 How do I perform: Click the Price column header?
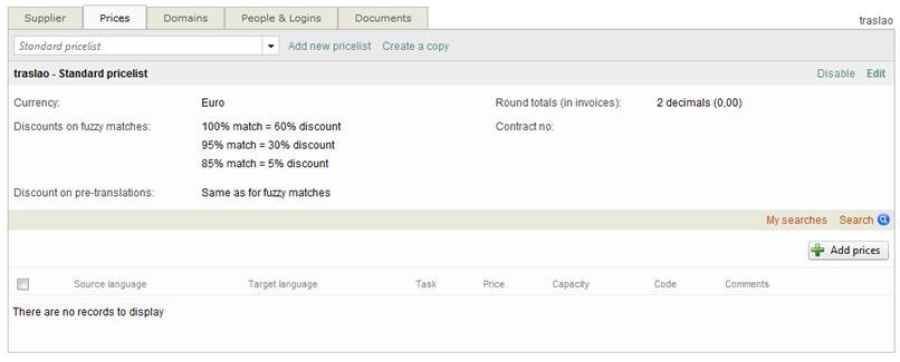(494, 284)
